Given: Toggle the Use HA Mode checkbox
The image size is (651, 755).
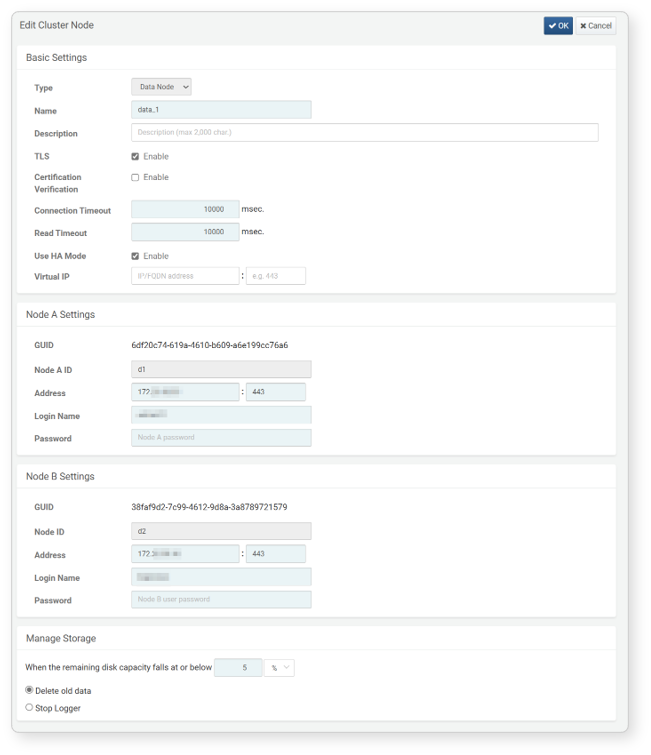Looking at the screenshot, I should point(135,256).
